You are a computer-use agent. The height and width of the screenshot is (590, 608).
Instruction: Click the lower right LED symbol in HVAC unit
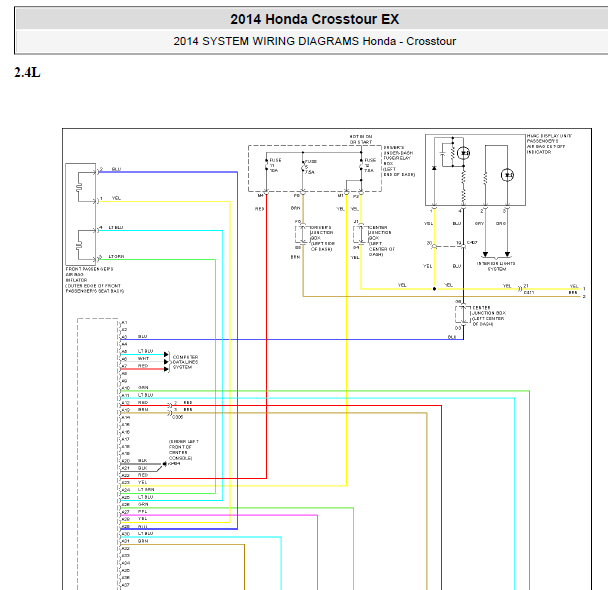(507, 175)
